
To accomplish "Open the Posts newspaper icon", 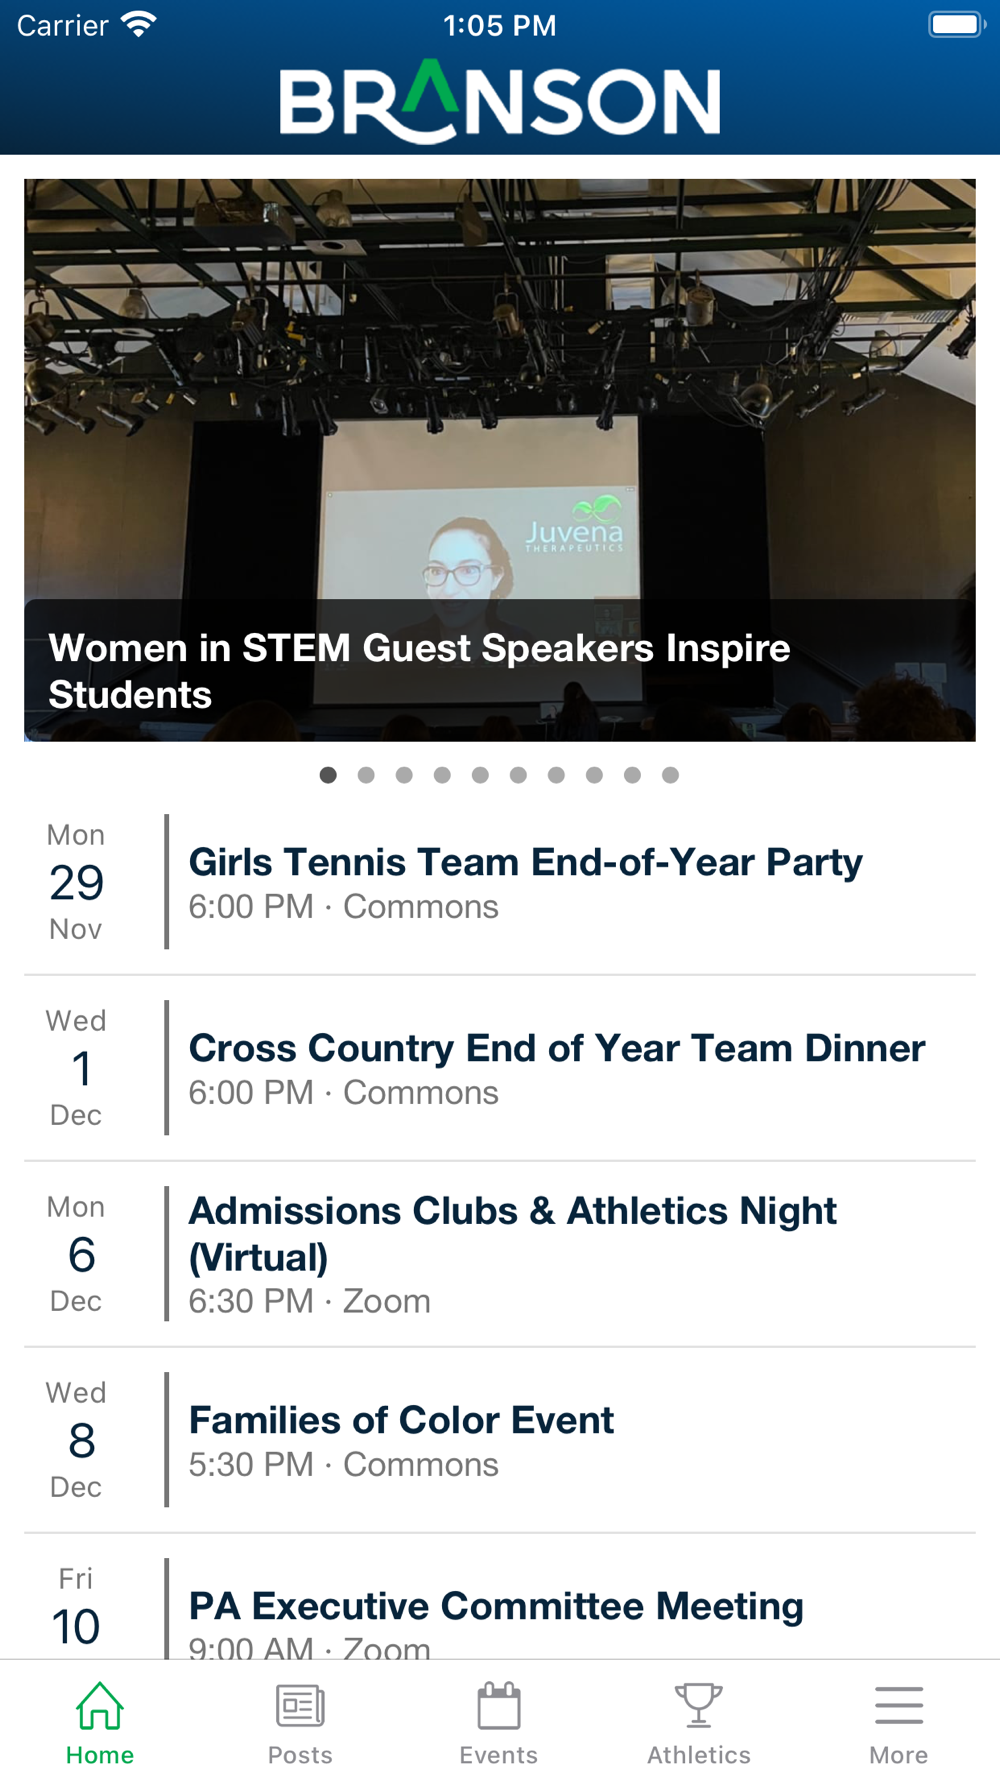I will tap(300, 1706).
